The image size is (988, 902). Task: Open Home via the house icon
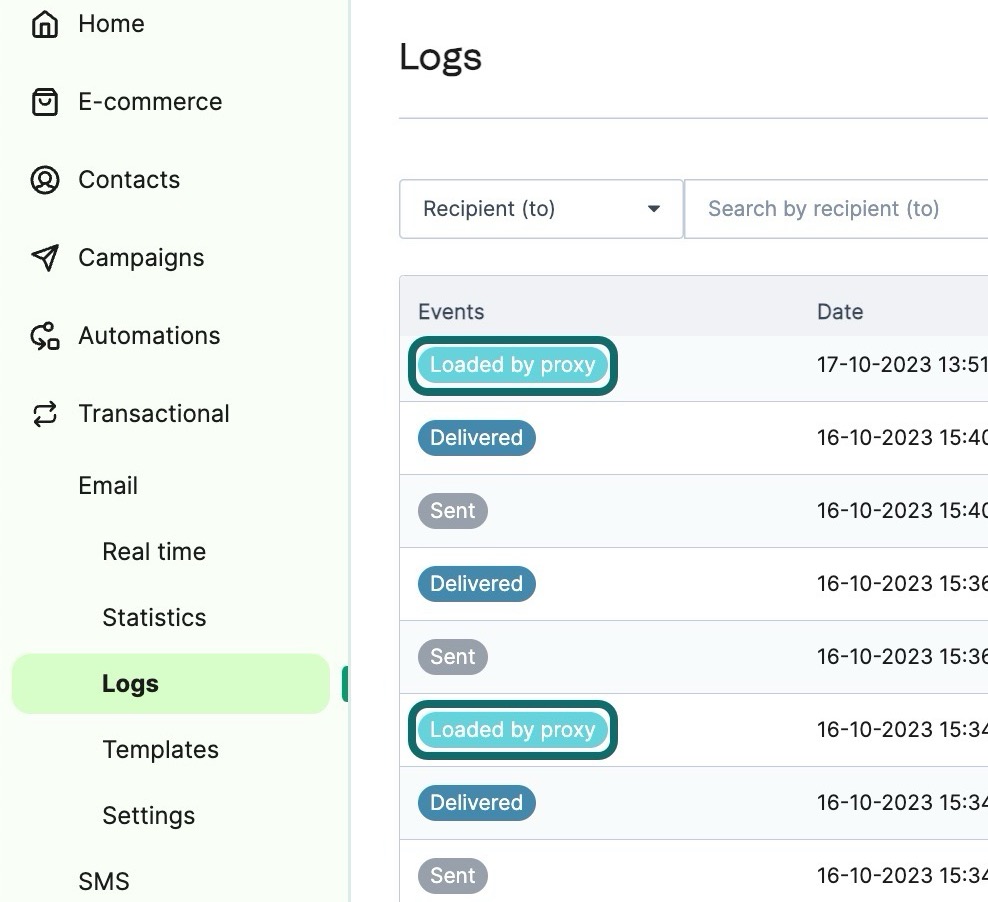[x=45, y=23]
